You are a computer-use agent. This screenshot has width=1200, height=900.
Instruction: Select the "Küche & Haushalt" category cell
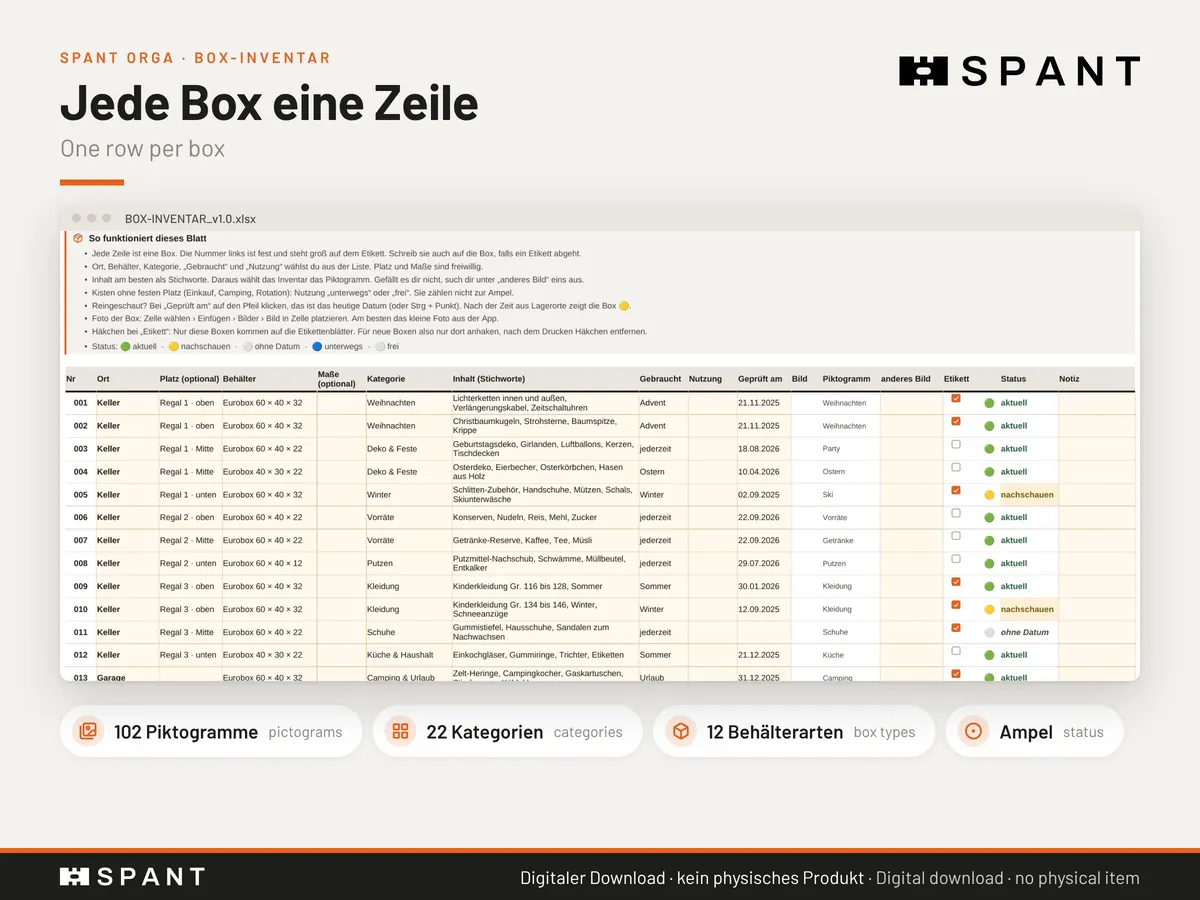click(407, 656)
